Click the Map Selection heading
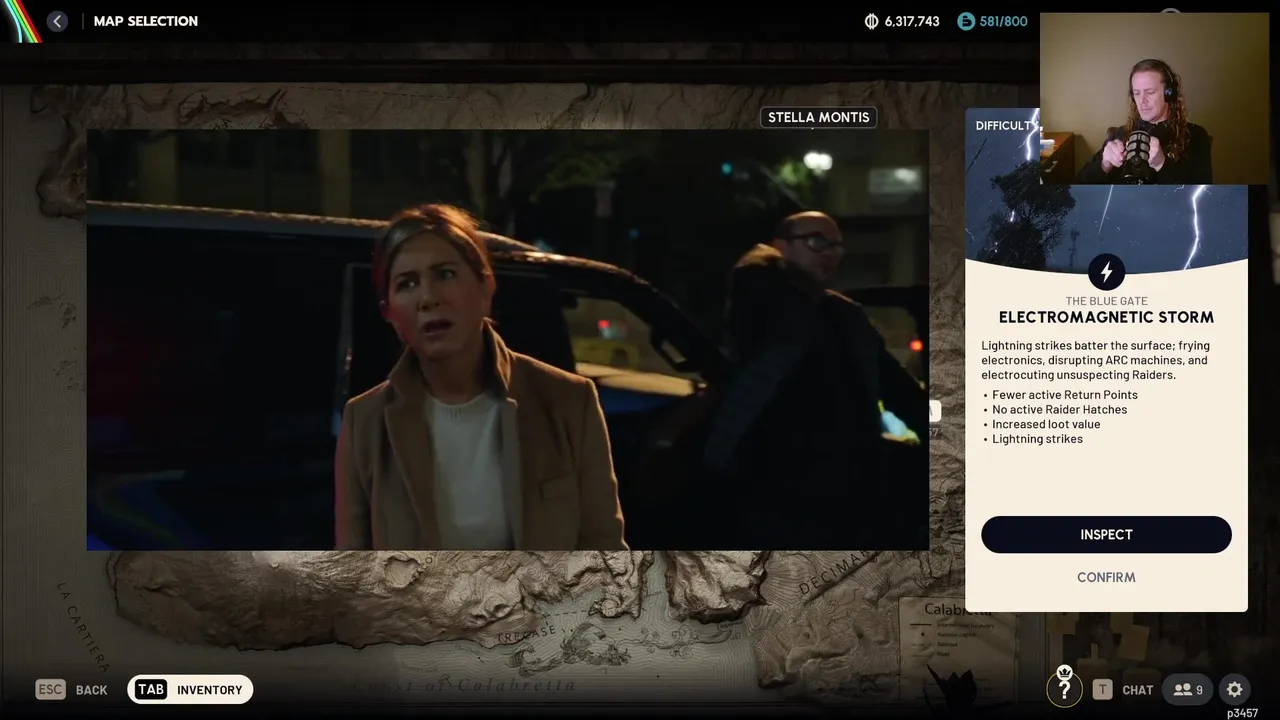1280x720 pixels. [146, 21]
